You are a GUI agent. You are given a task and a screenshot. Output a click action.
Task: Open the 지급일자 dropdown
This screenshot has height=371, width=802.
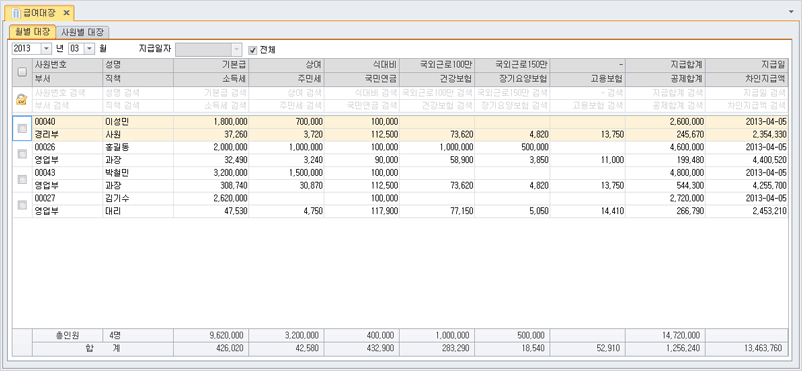point(236,49)
